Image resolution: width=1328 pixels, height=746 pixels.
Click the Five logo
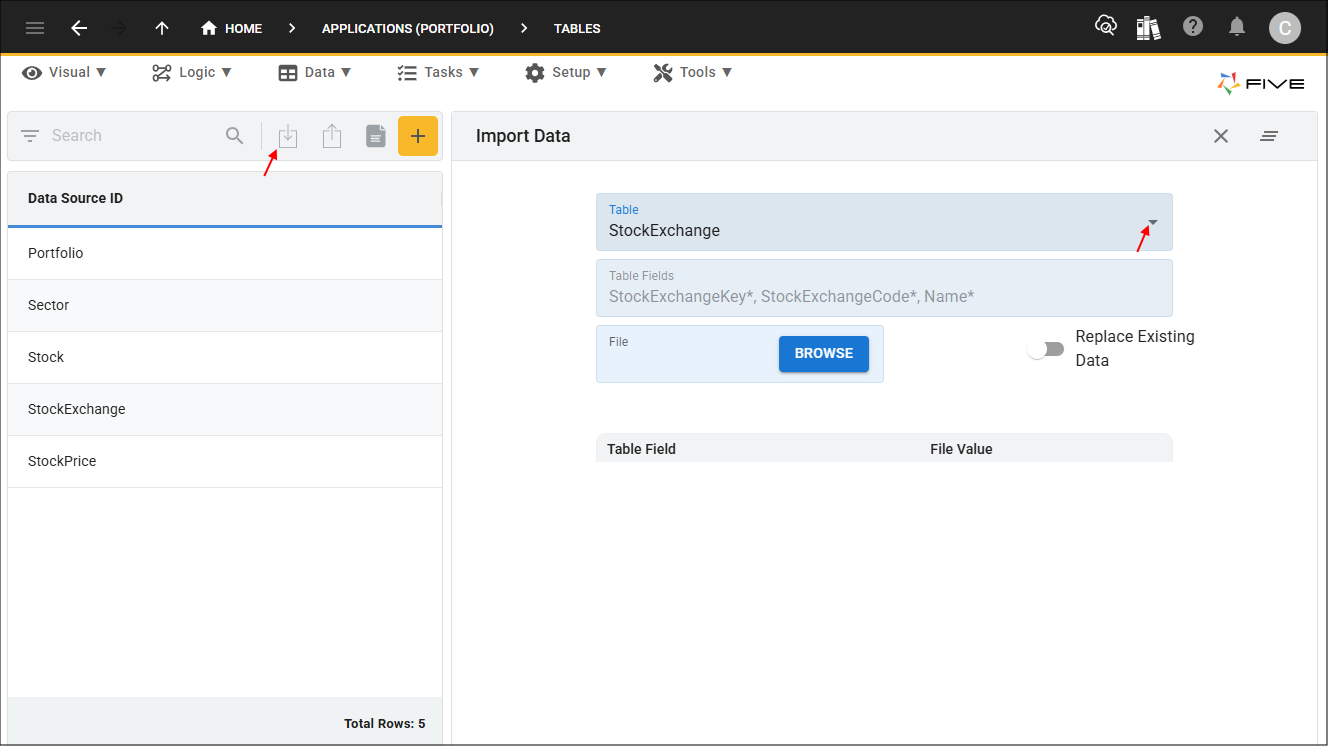[1261, 83]
